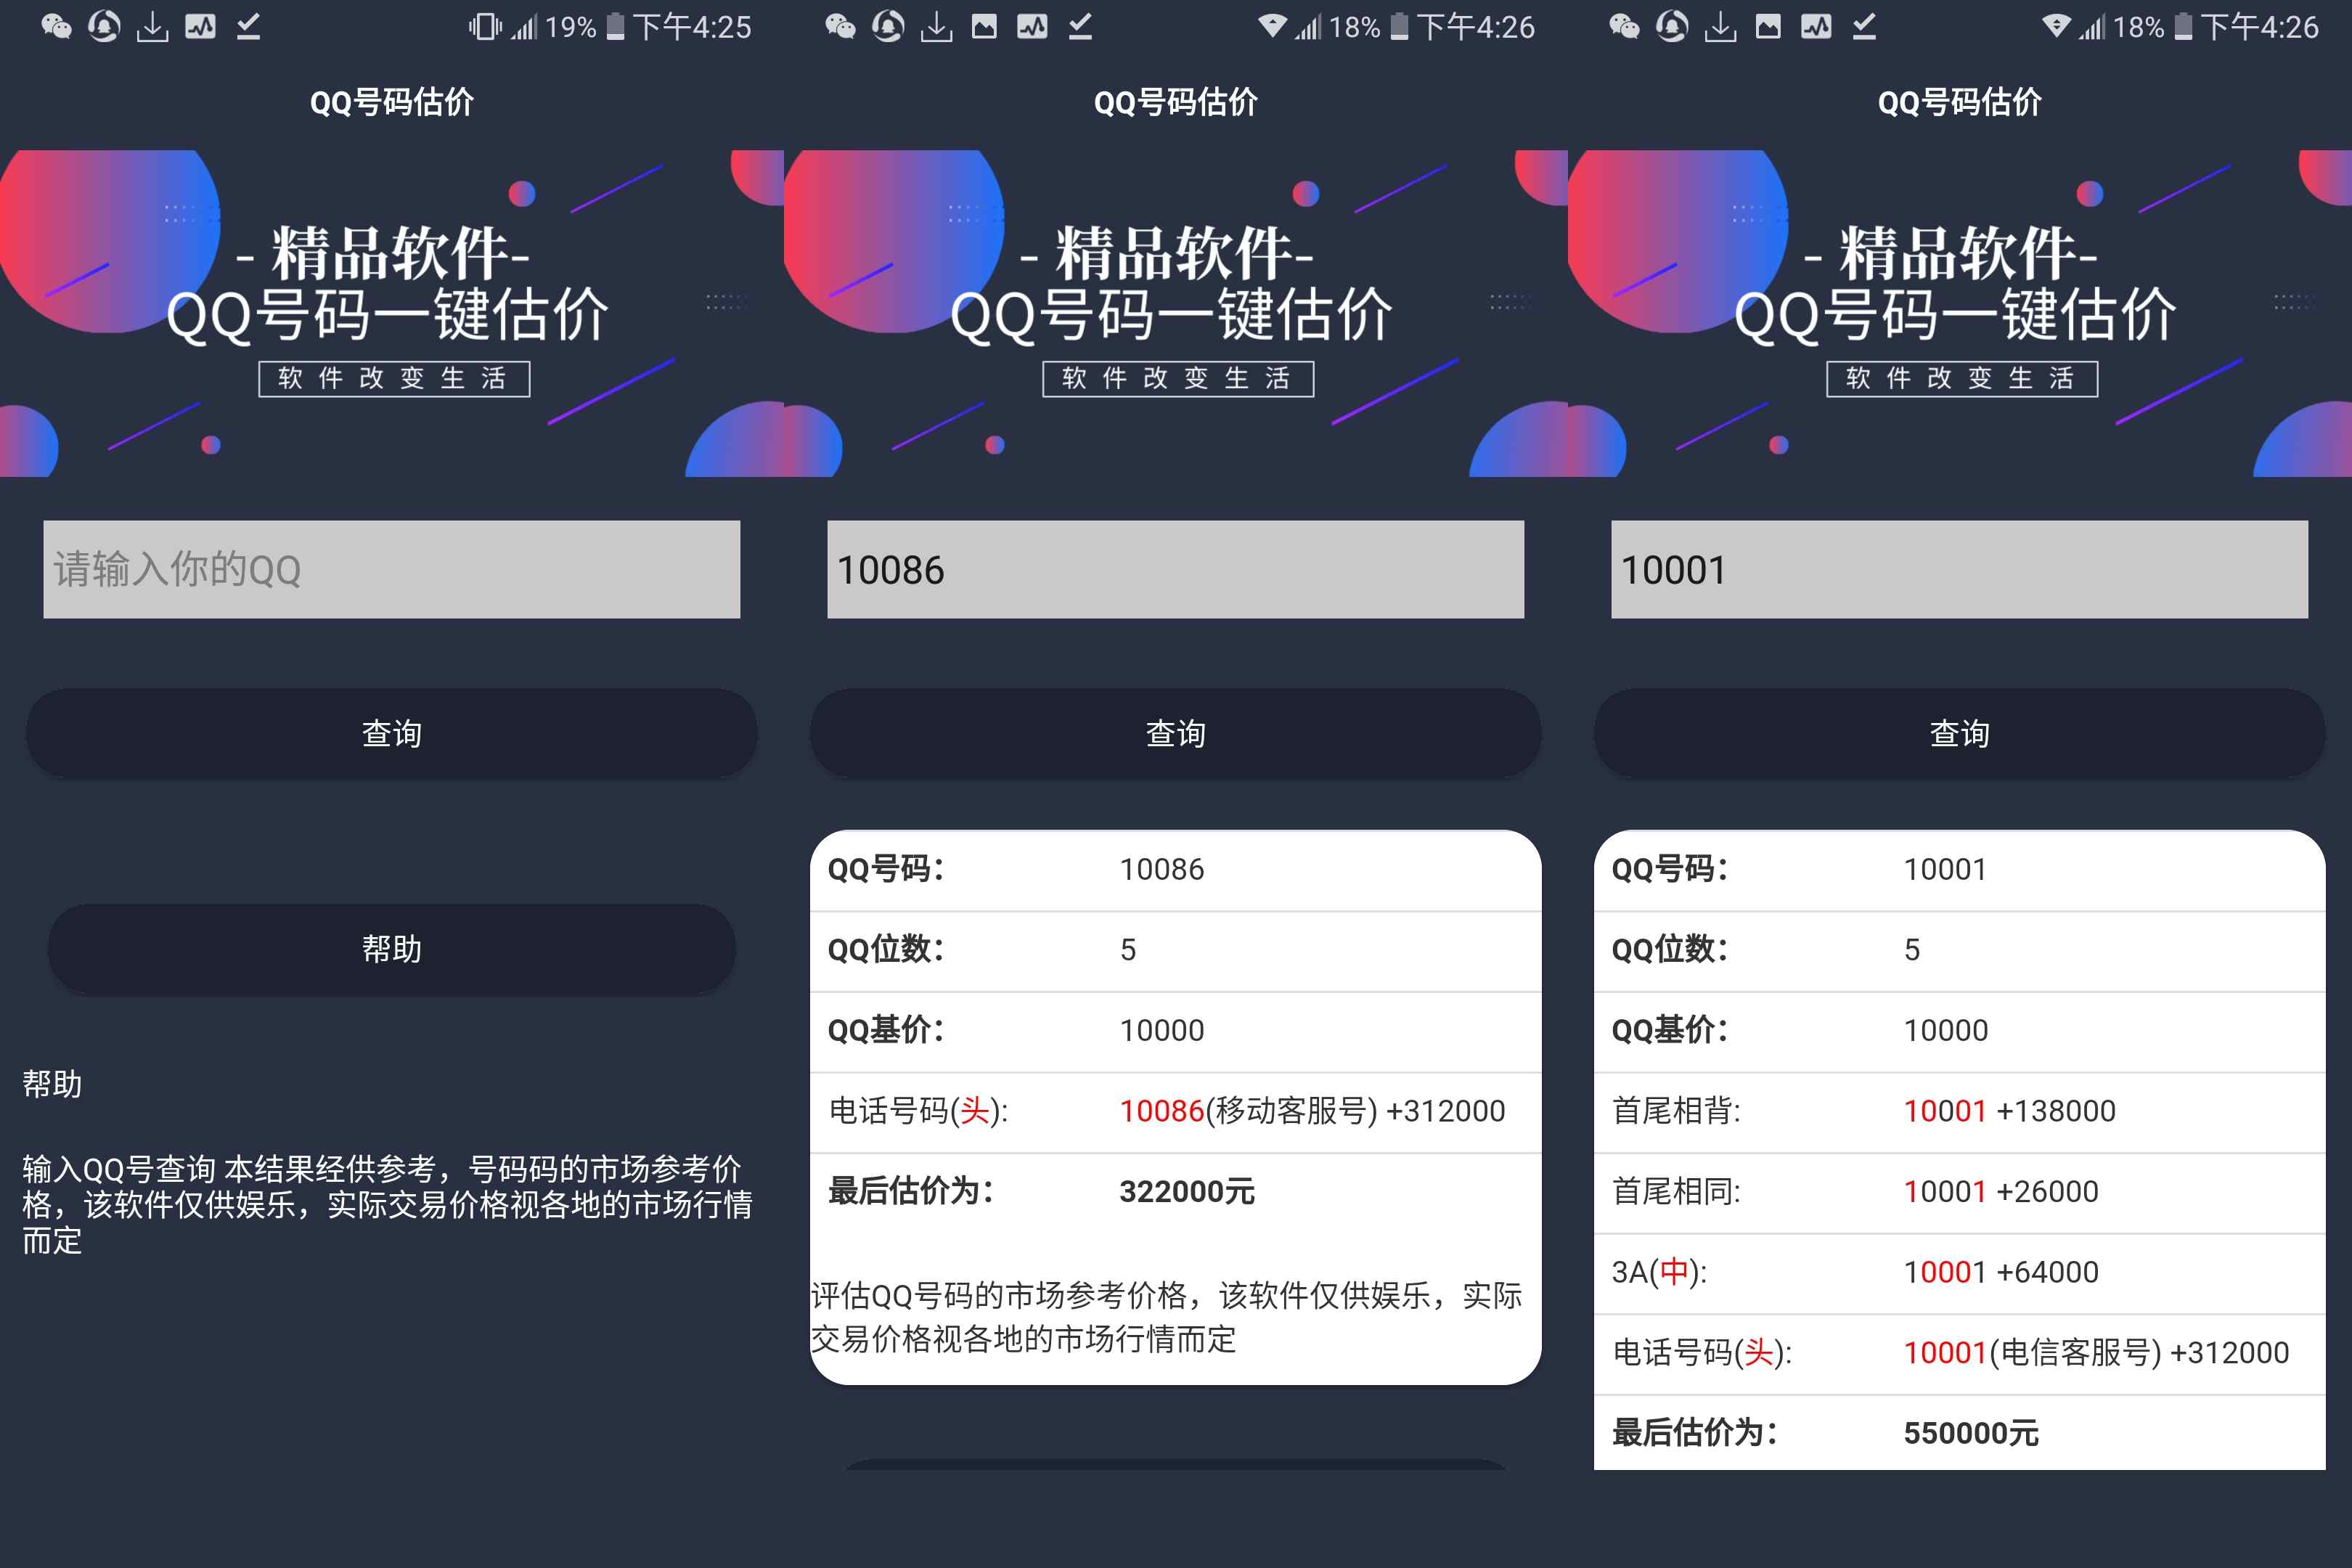Tap the vibrate mode icon in status bar
Viewport: 2352px width, 1568px height.
(485, 27)
